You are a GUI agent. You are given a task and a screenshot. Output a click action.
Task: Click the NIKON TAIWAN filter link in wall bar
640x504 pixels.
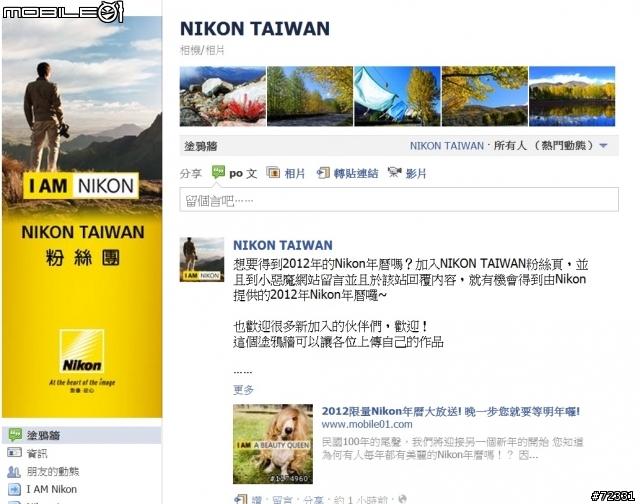coord(447,146)
